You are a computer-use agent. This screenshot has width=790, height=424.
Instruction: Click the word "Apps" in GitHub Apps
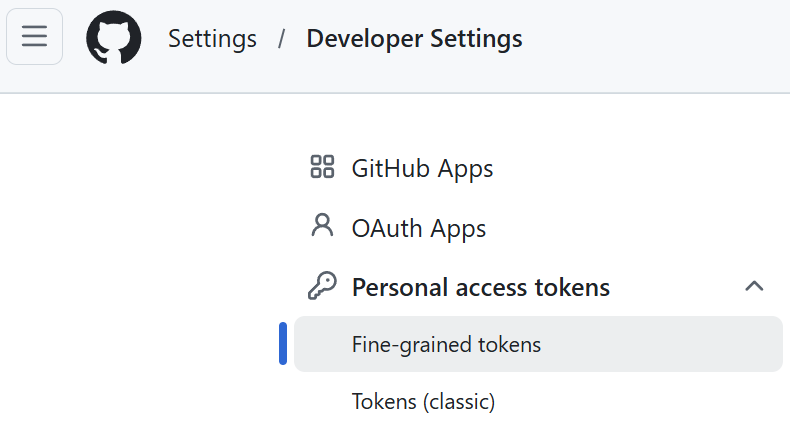466,169
